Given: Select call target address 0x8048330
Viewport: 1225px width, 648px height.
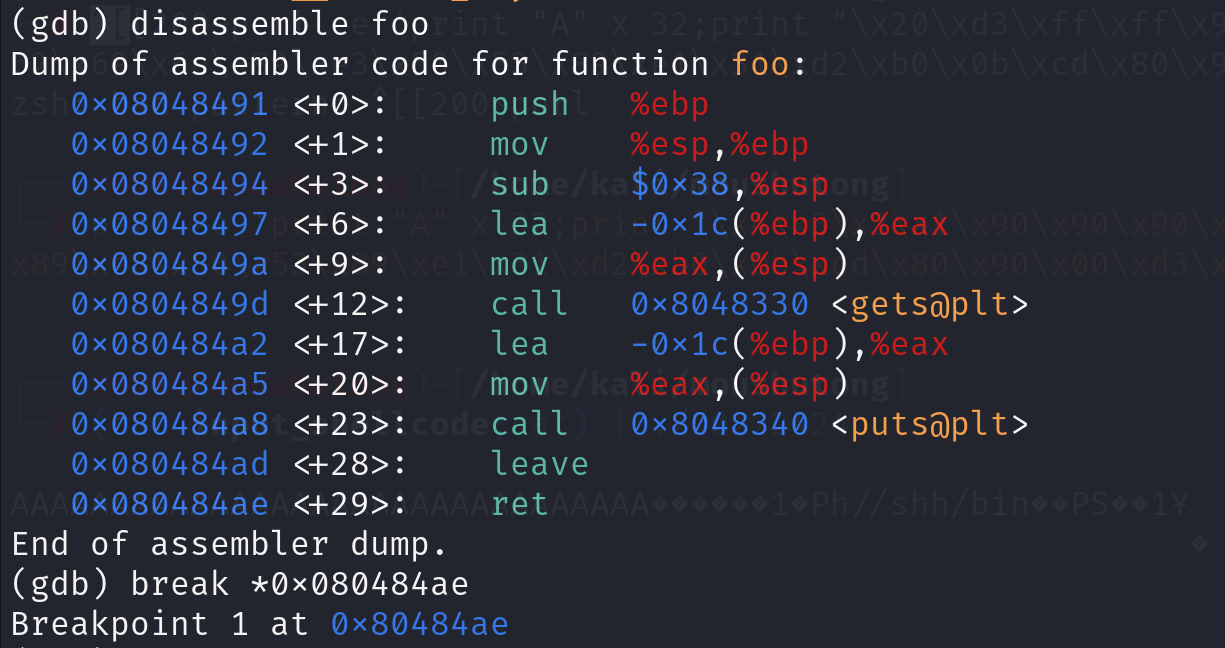Looking at the screenshot, I should pos(720,304).
